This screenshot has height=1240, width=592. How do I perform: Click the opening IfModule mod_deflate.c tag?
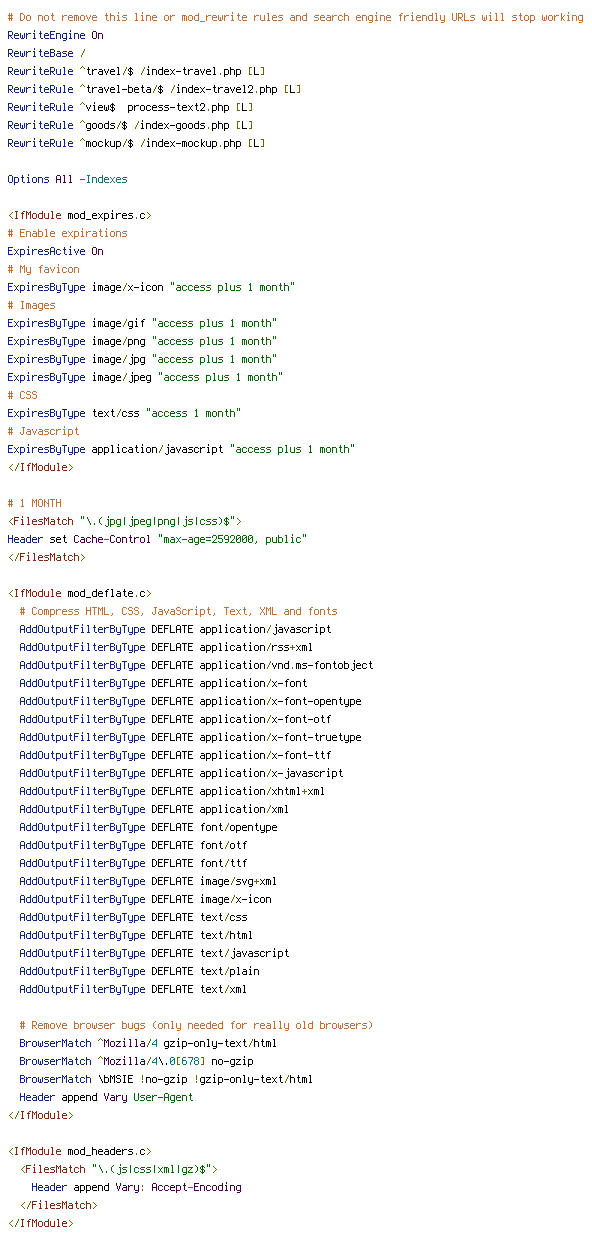click(79, 593)
